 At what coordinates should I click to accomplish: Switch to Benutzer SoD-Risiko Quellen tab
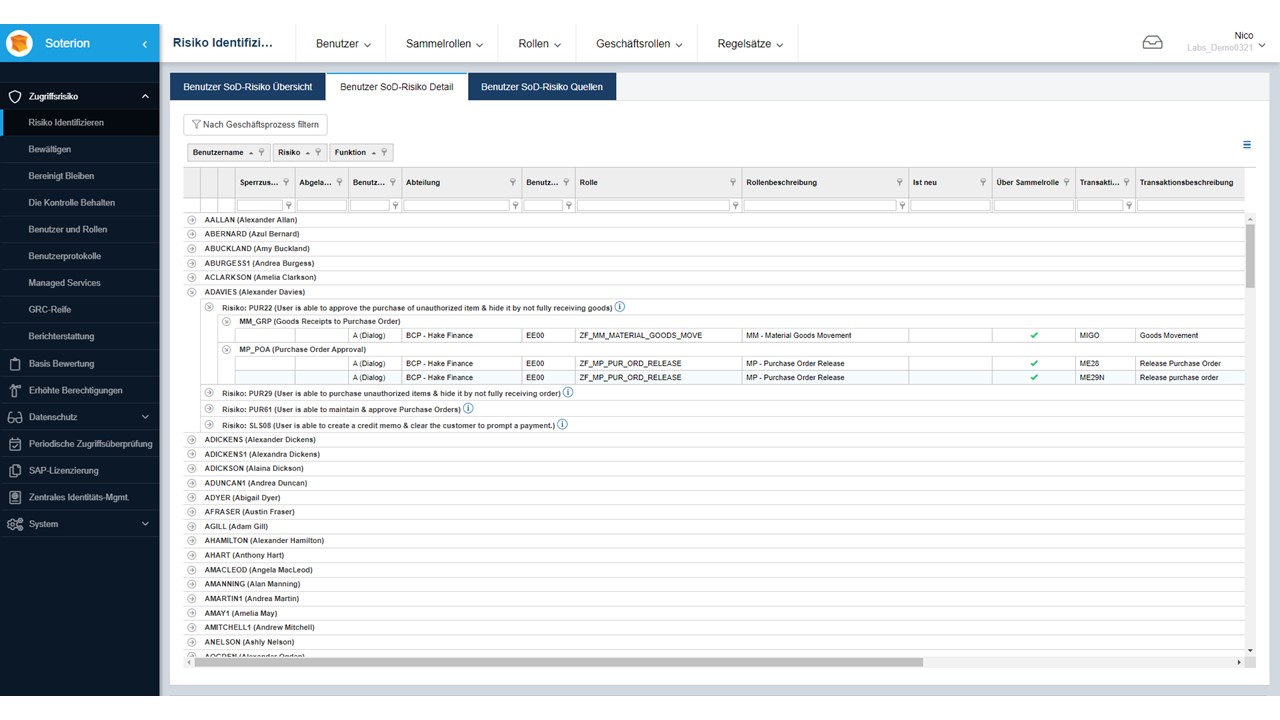pyautogui.click(x=542, y=87)
